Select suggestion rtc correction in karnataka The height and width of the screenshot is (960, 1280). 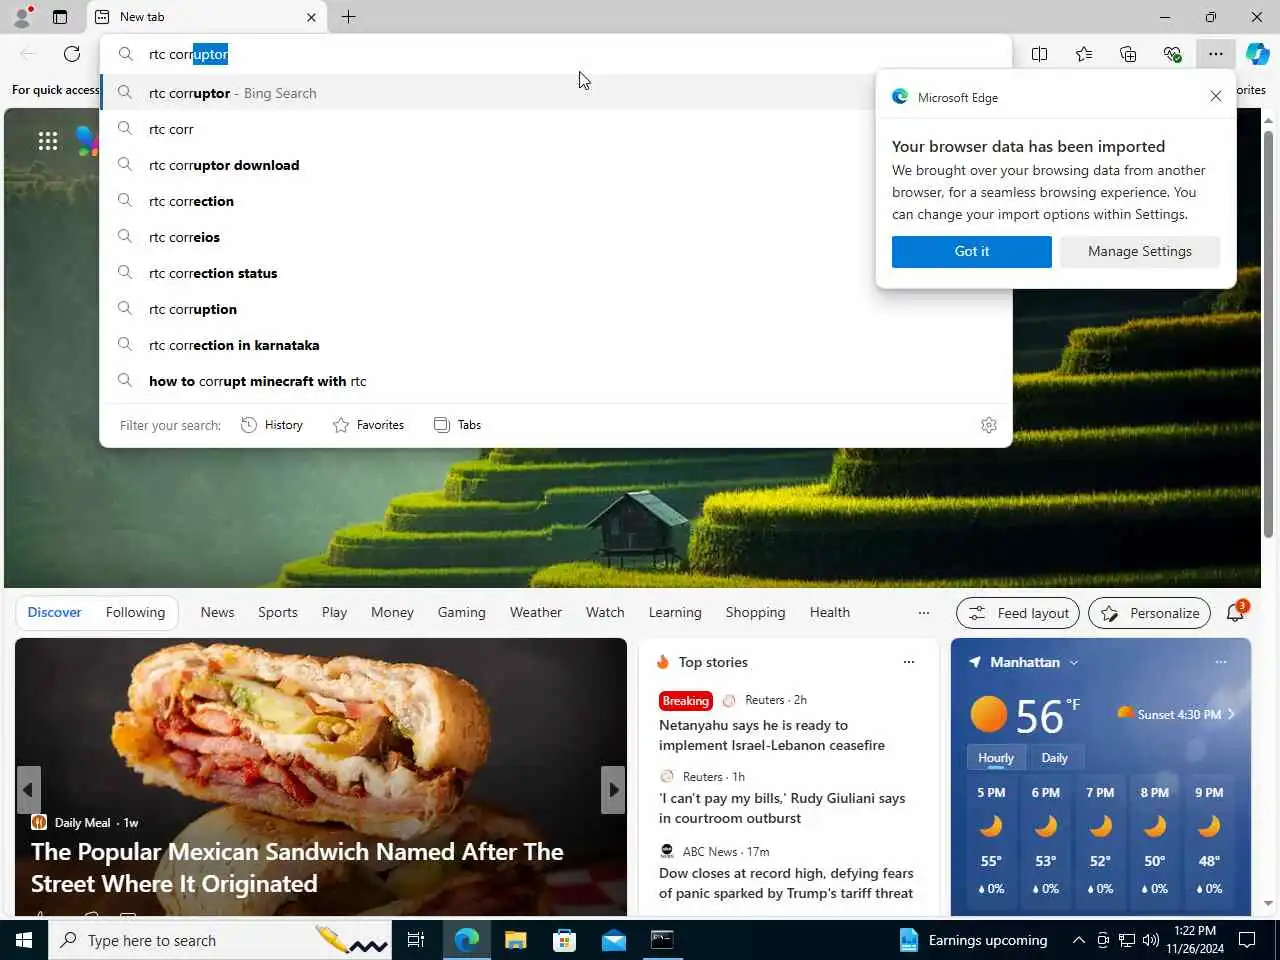point(556,345)
